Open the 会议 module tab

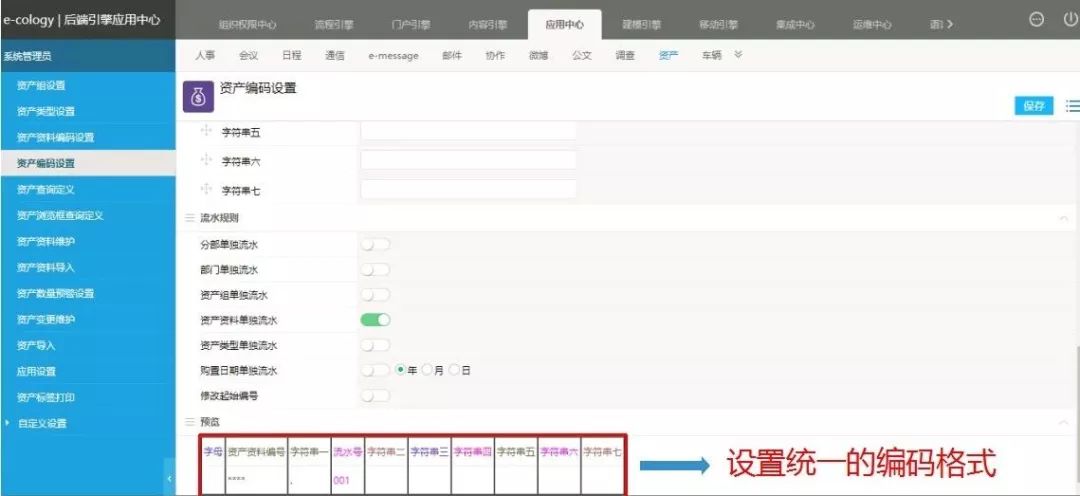[248, 56]
